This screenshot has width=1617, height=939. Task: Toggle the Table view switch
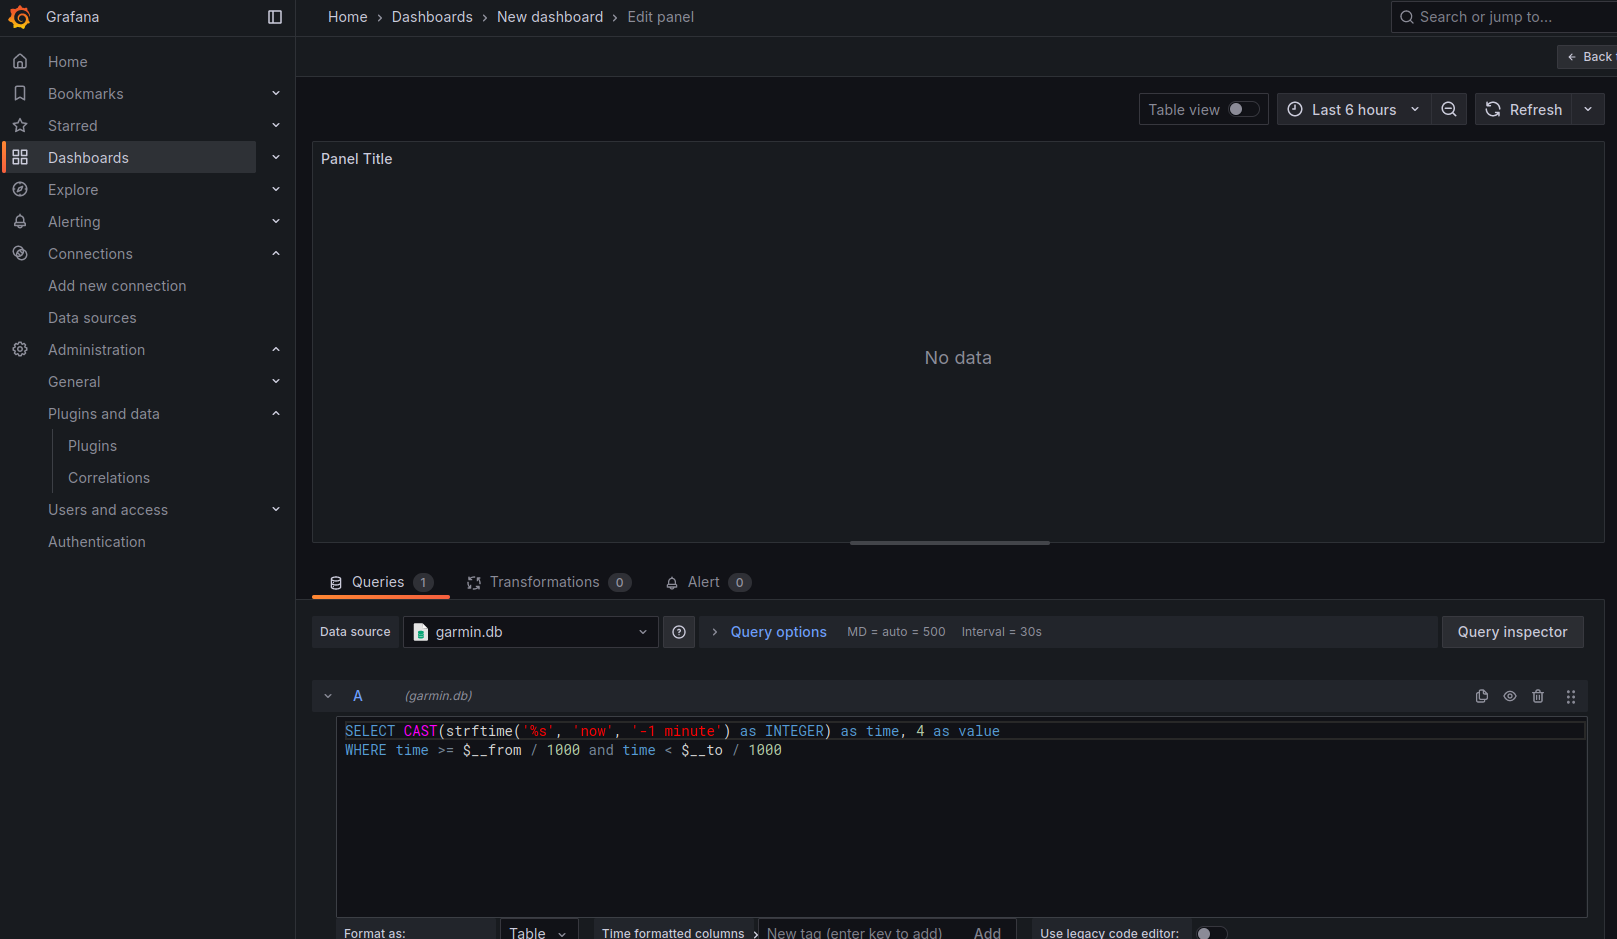pyautogui.click(x=1244, y=110)
